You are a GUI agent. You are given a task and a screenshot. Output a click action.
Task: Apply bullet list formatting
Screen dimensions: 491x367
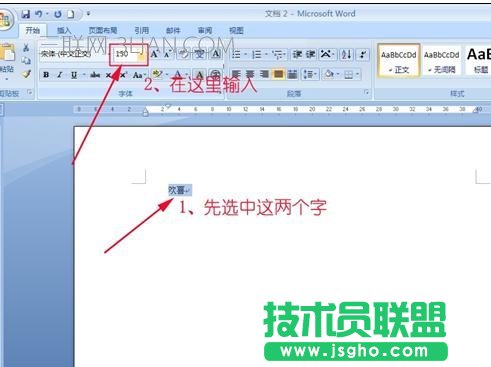coord(236,54)
